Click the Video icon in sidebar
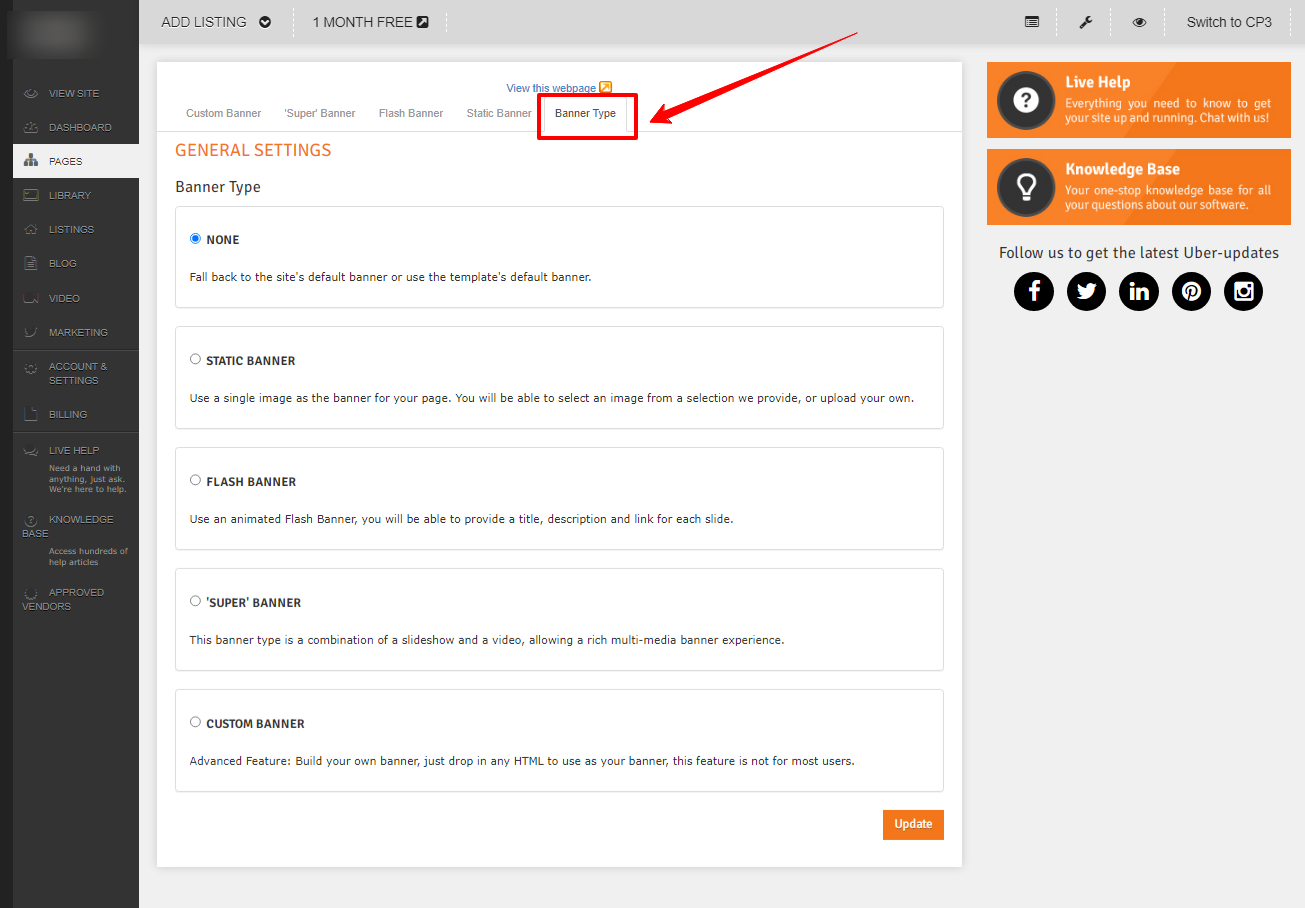Image resolution: width=1305 pixels, height=908 pixels. tap(30, 298)
